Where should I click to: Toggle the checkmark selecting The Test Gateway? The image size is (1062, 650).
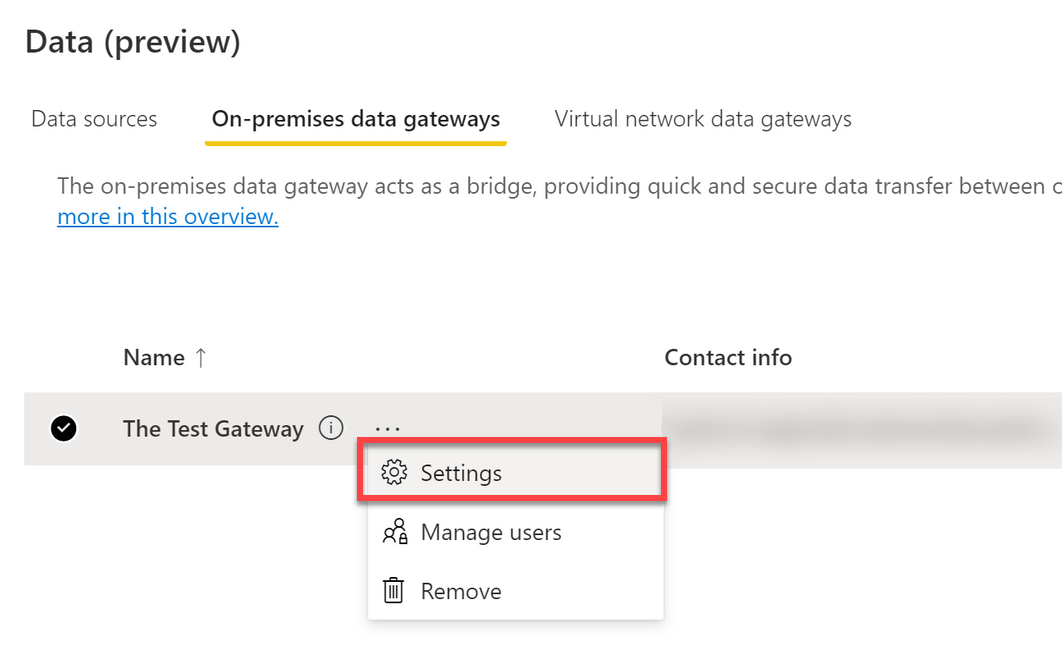pos(64,429)
